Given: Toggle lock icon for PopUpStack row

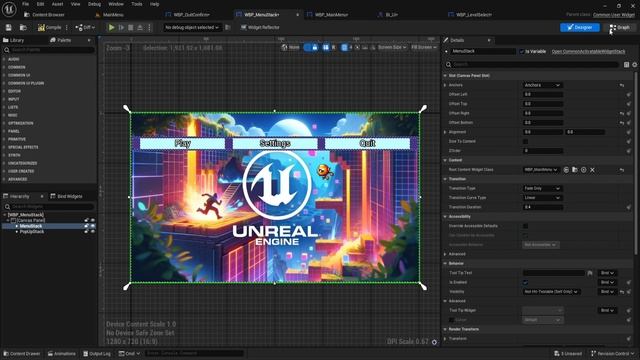Looking at the screenshot, I should click(x=87, y=231).
